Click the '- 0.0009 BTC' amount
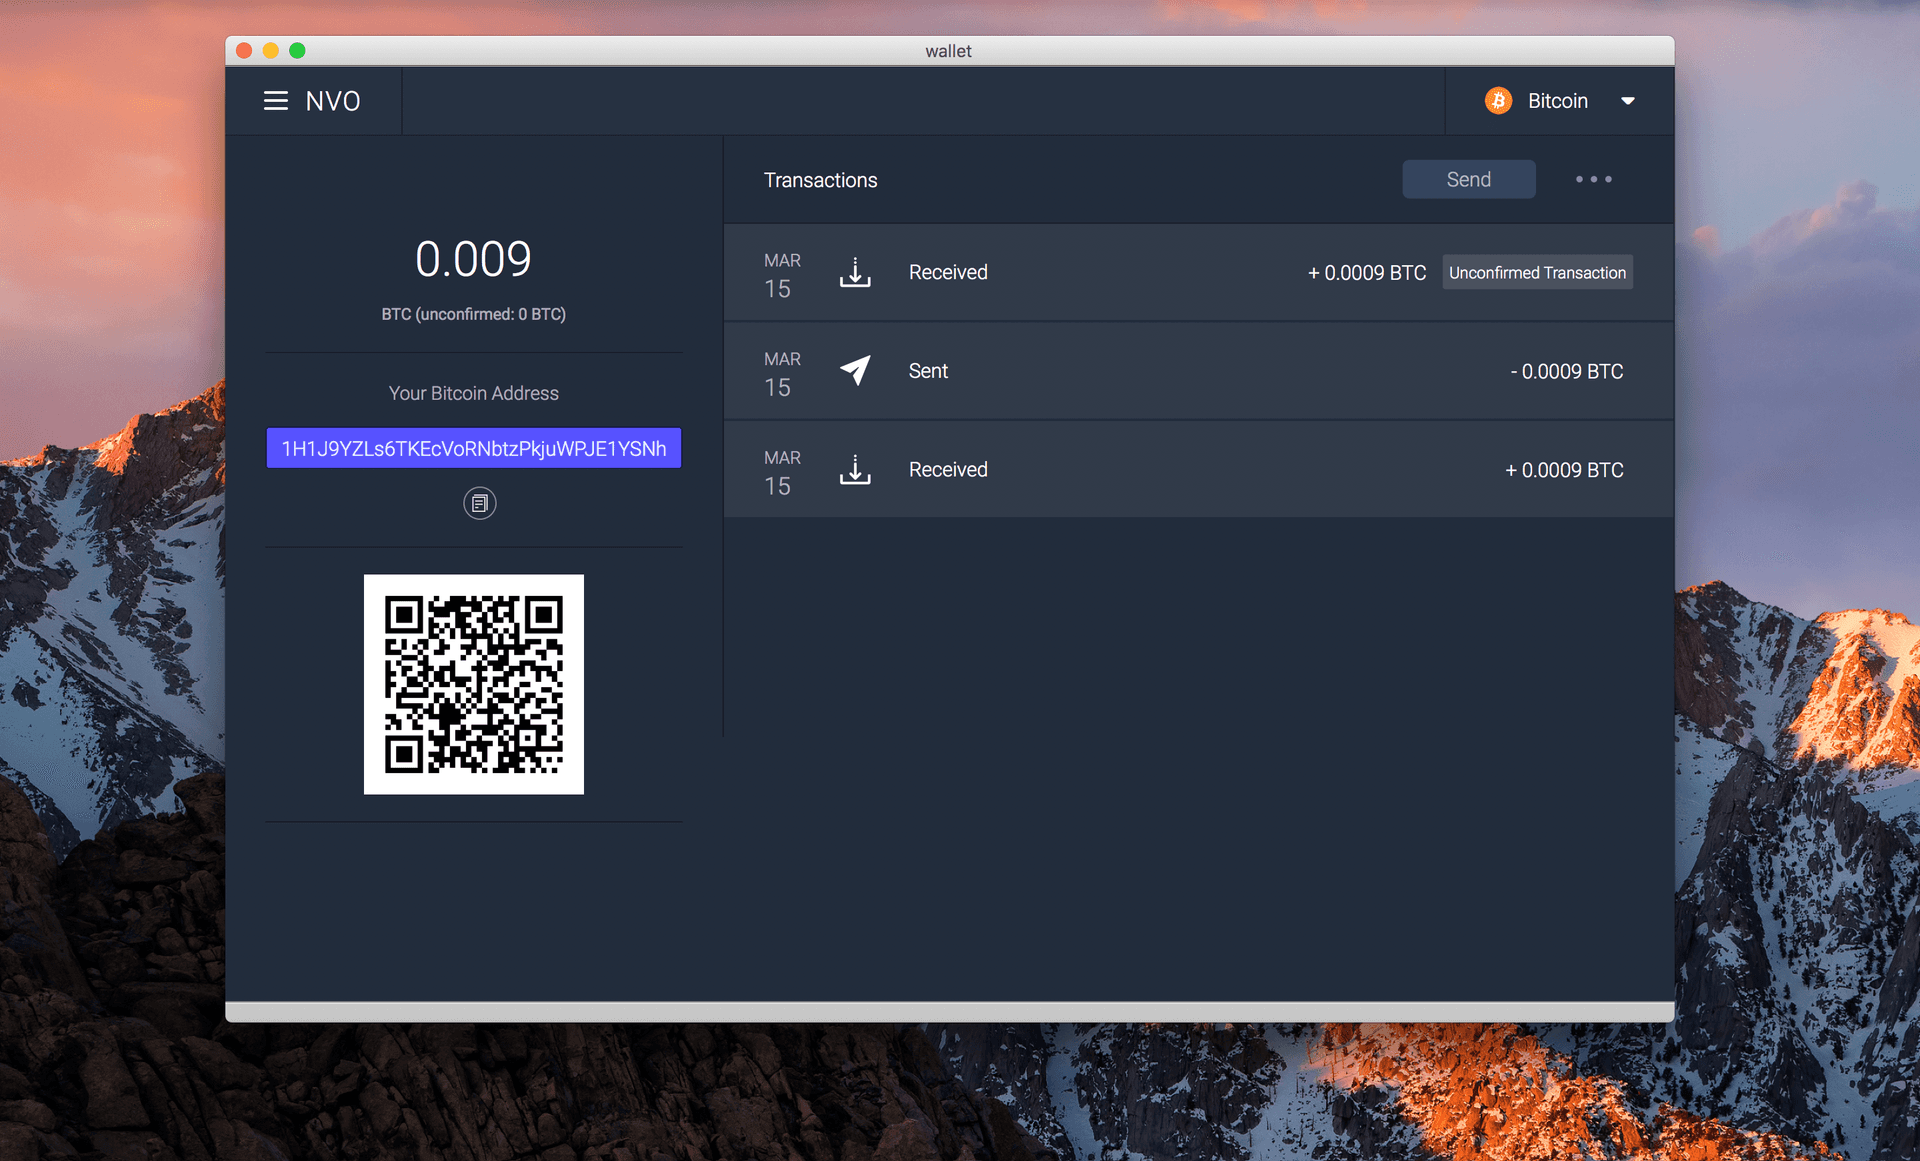The width and height of the screenshot is (1920, 1161). [1566, 371]
